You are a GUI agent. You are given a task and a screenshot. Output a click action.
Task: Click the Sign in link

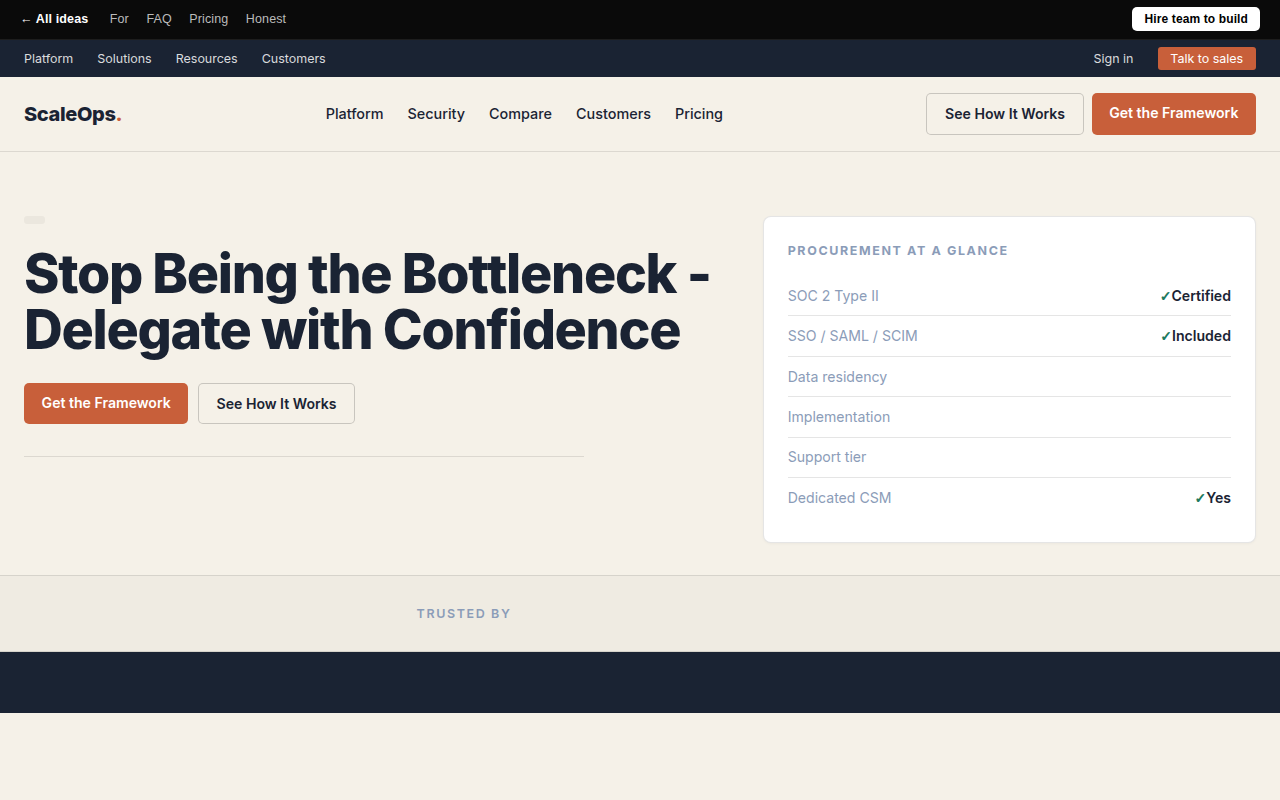[1113, 59]
